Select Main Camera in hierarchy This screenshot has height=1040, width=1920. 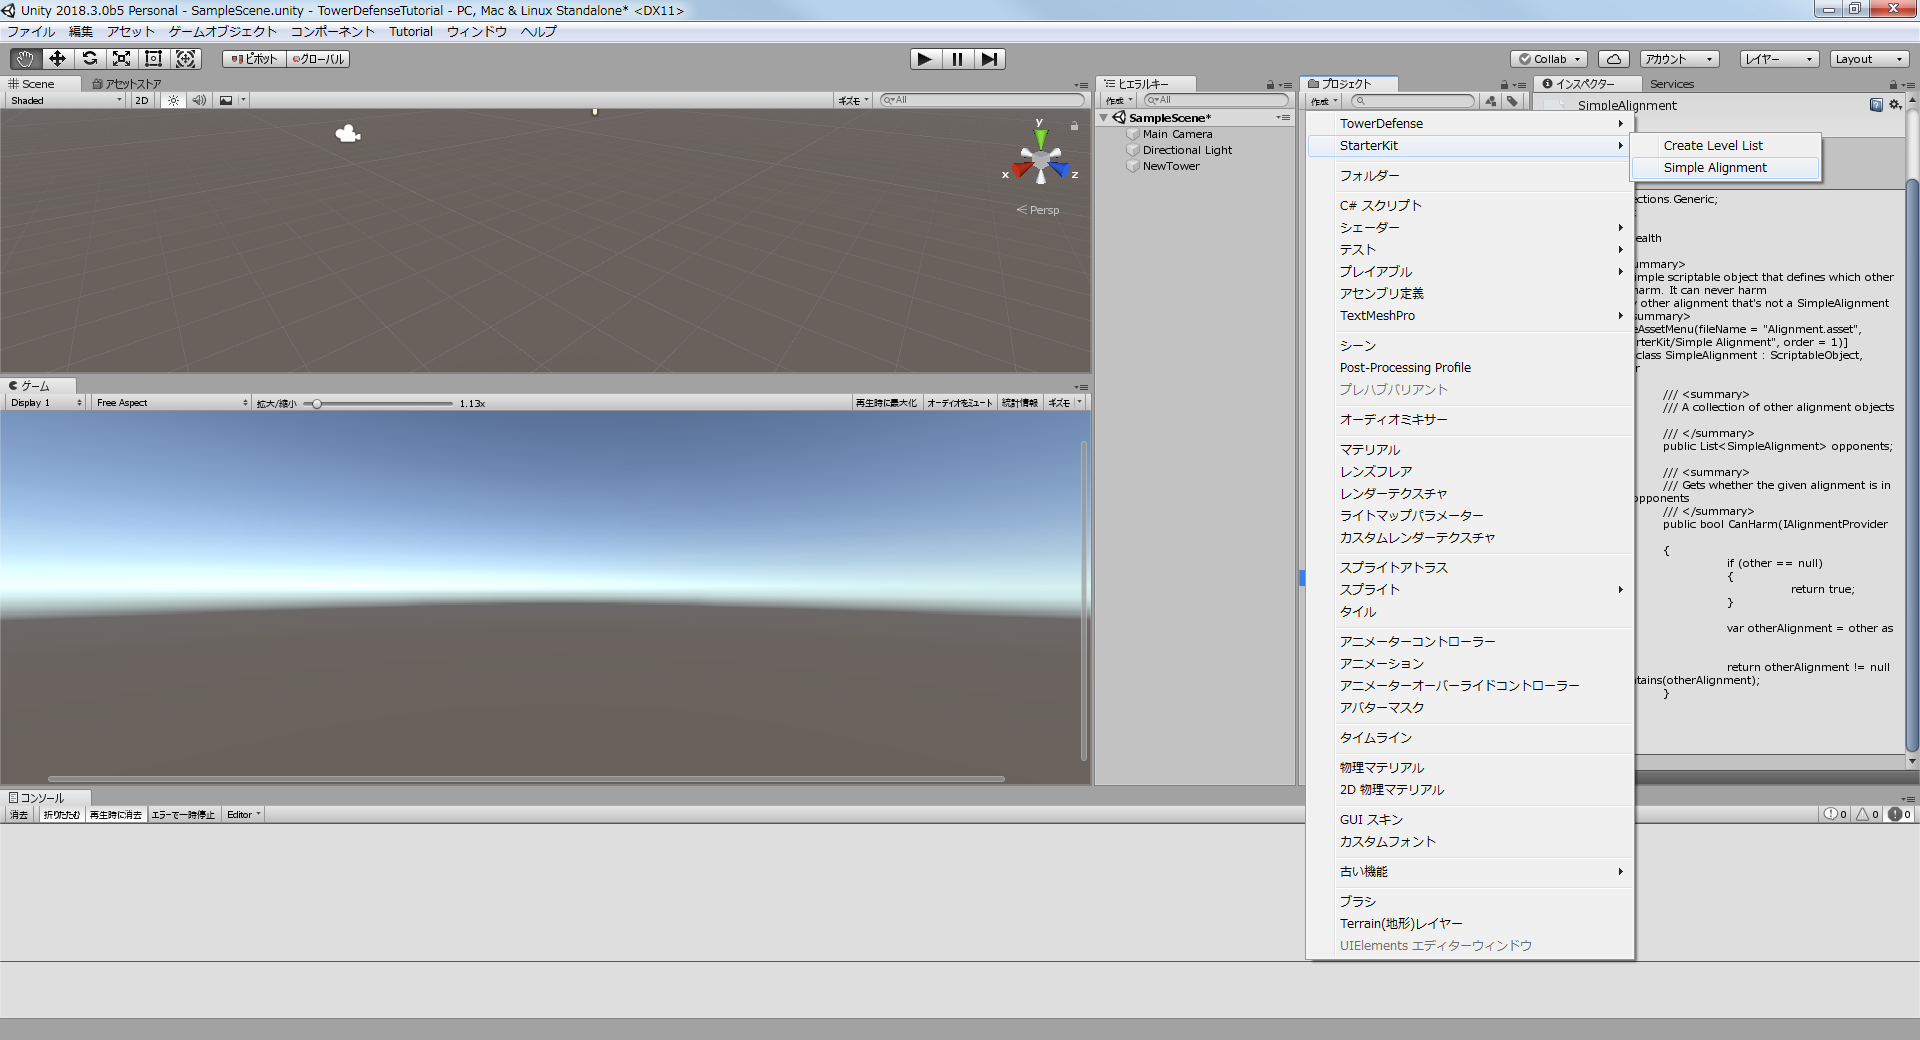coord(1177,134)
